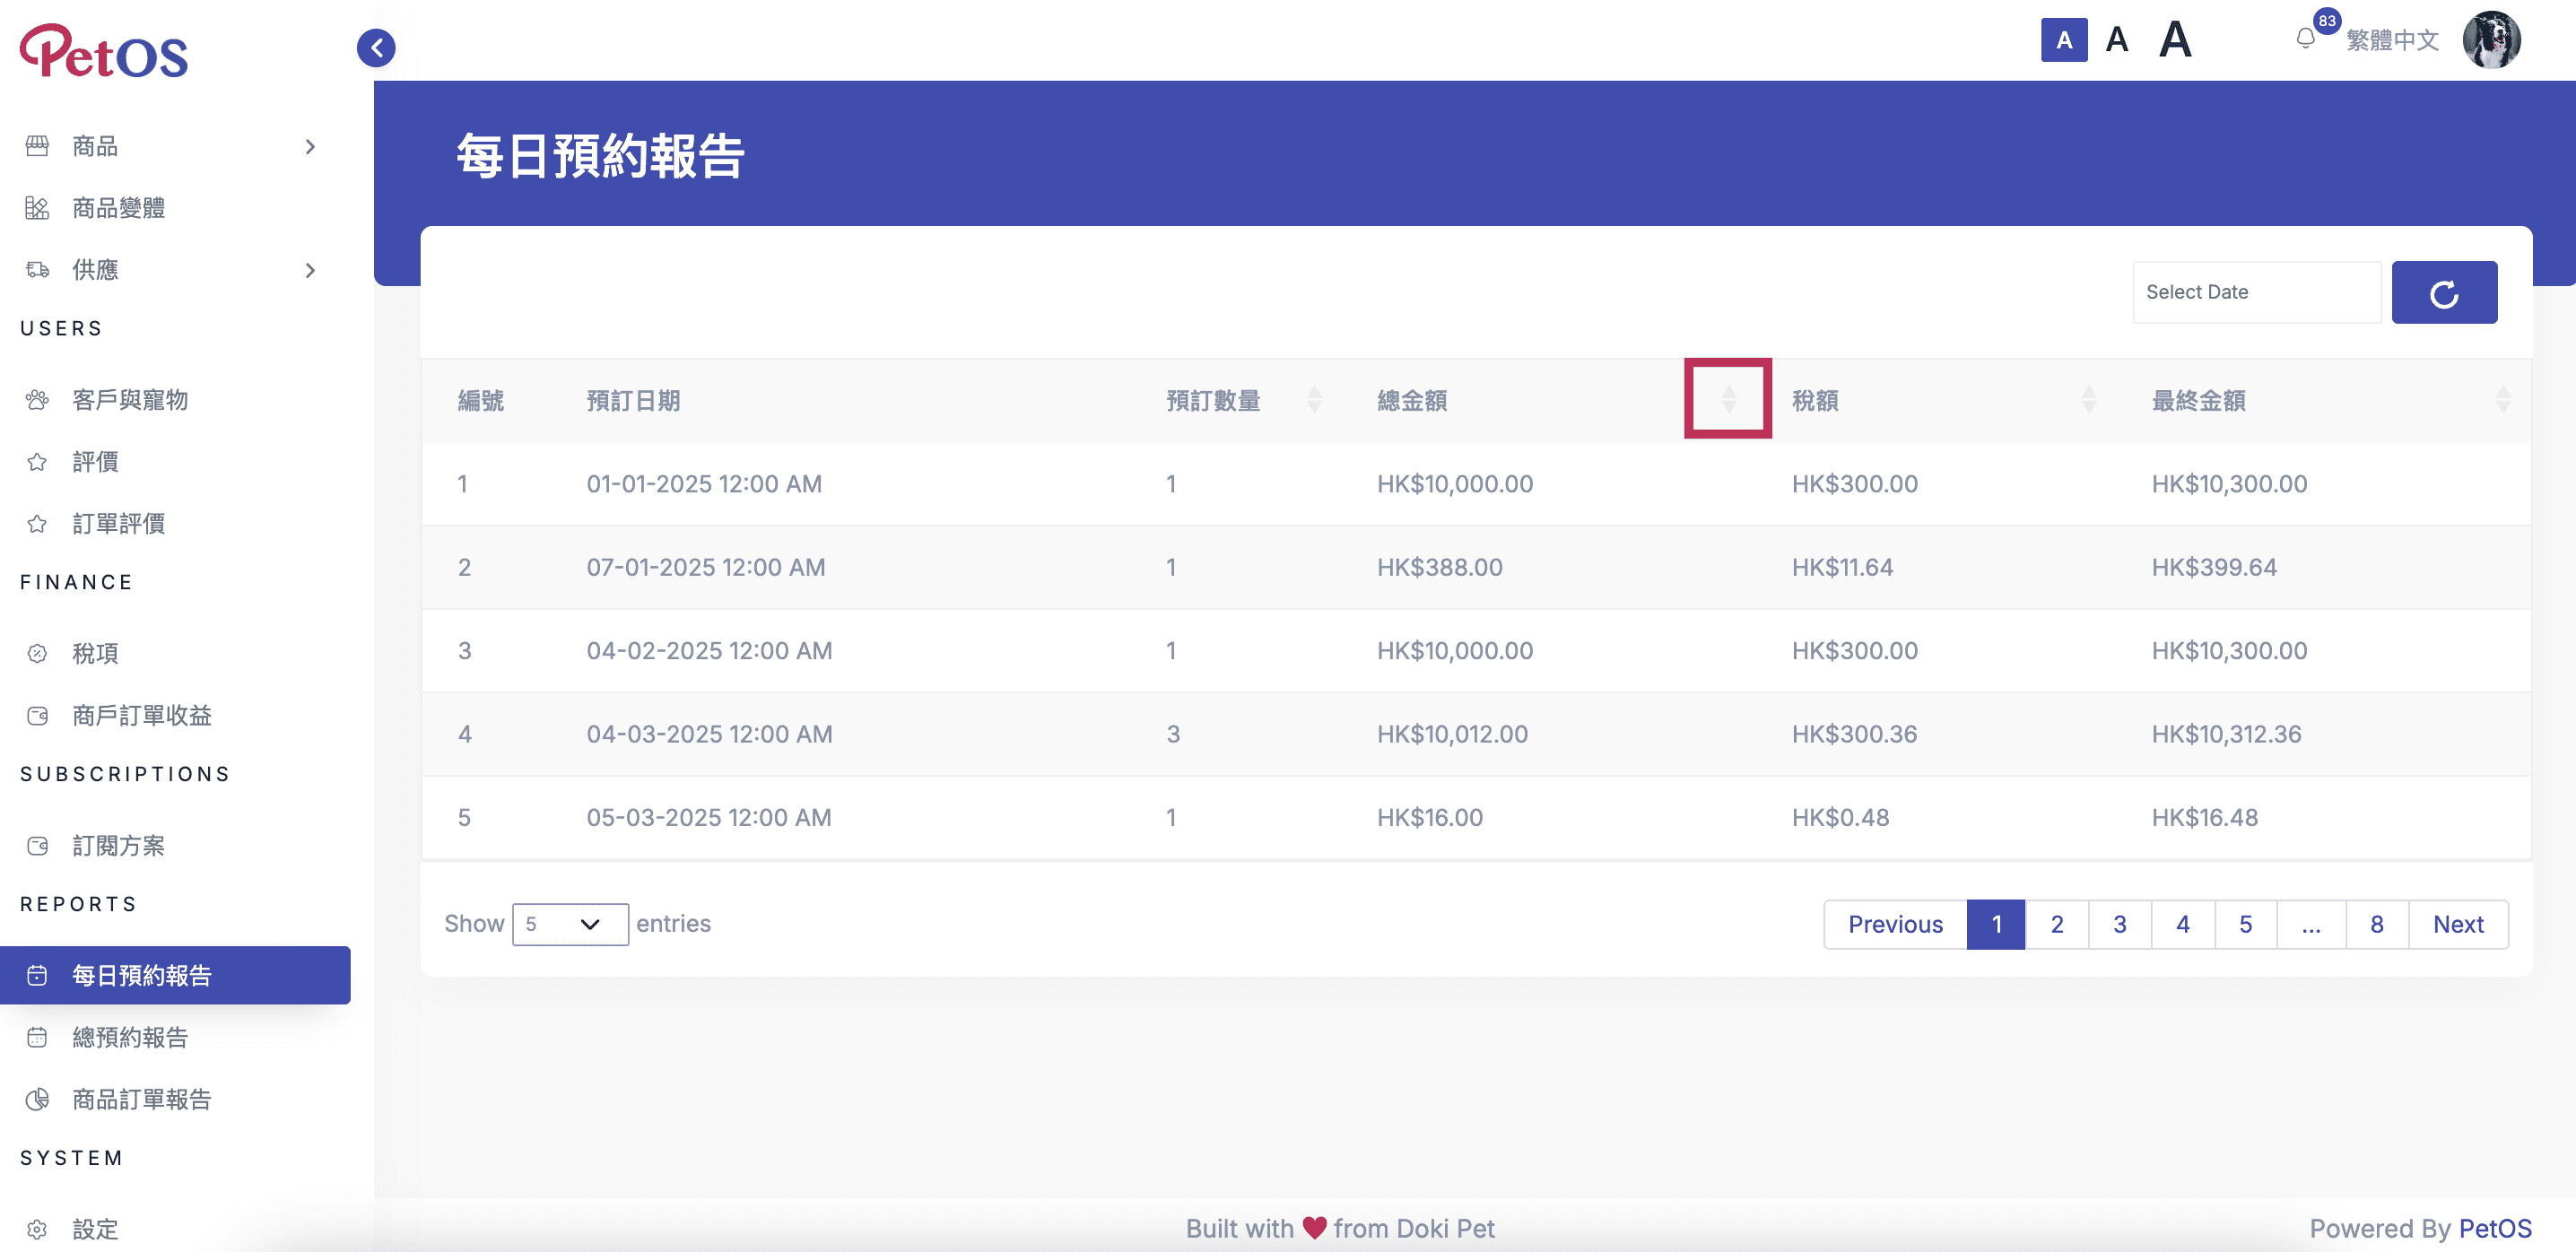Click date 04-03-2025 12:00 AM cell
Screen dimensions: 2576x1252
[x=709, y=734]
